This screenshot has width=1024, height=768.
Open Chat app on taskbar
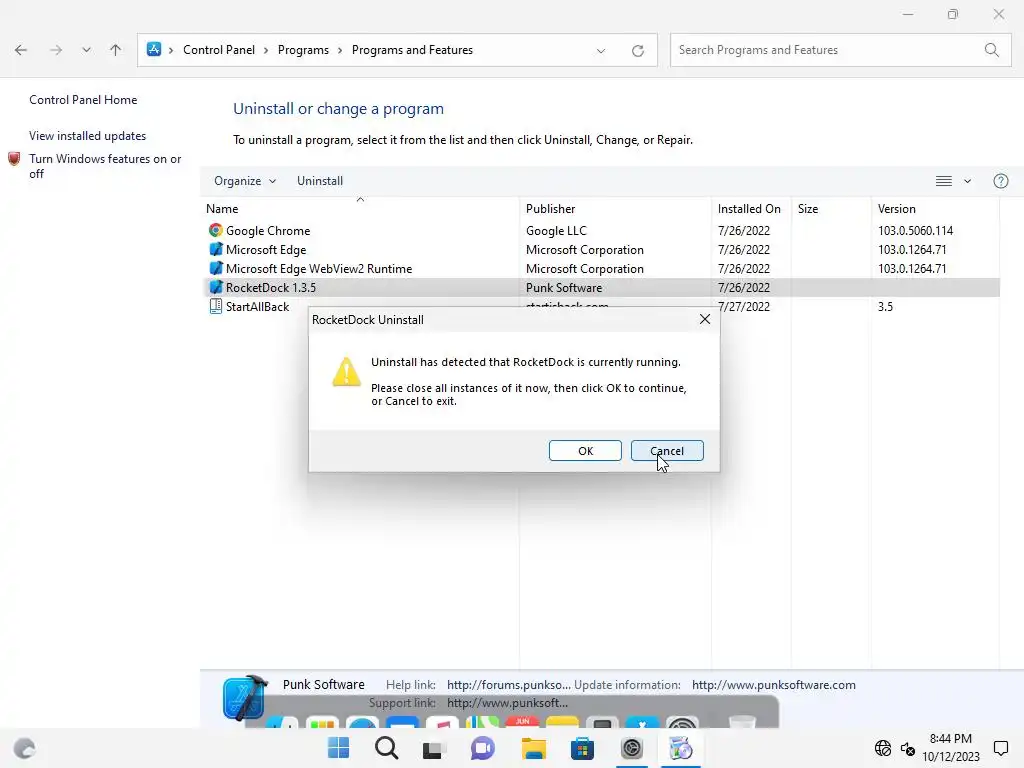click(483, 748)
